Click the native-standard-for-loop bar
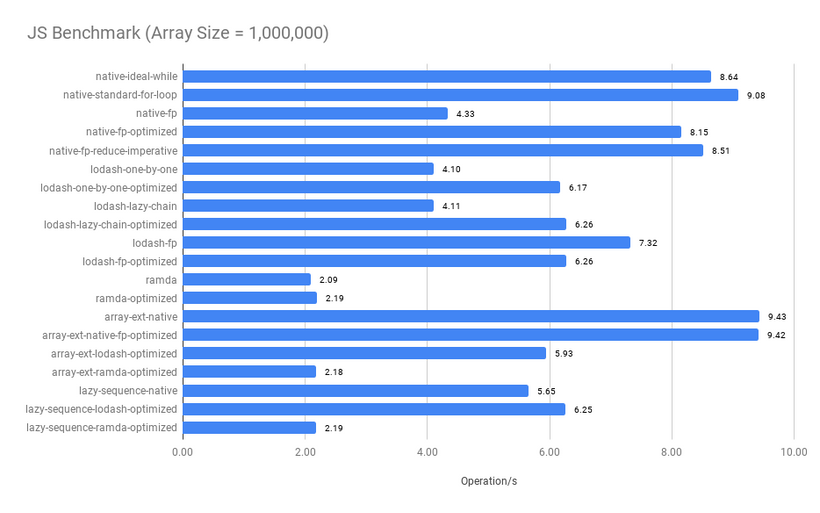 [x=461, y=95]
